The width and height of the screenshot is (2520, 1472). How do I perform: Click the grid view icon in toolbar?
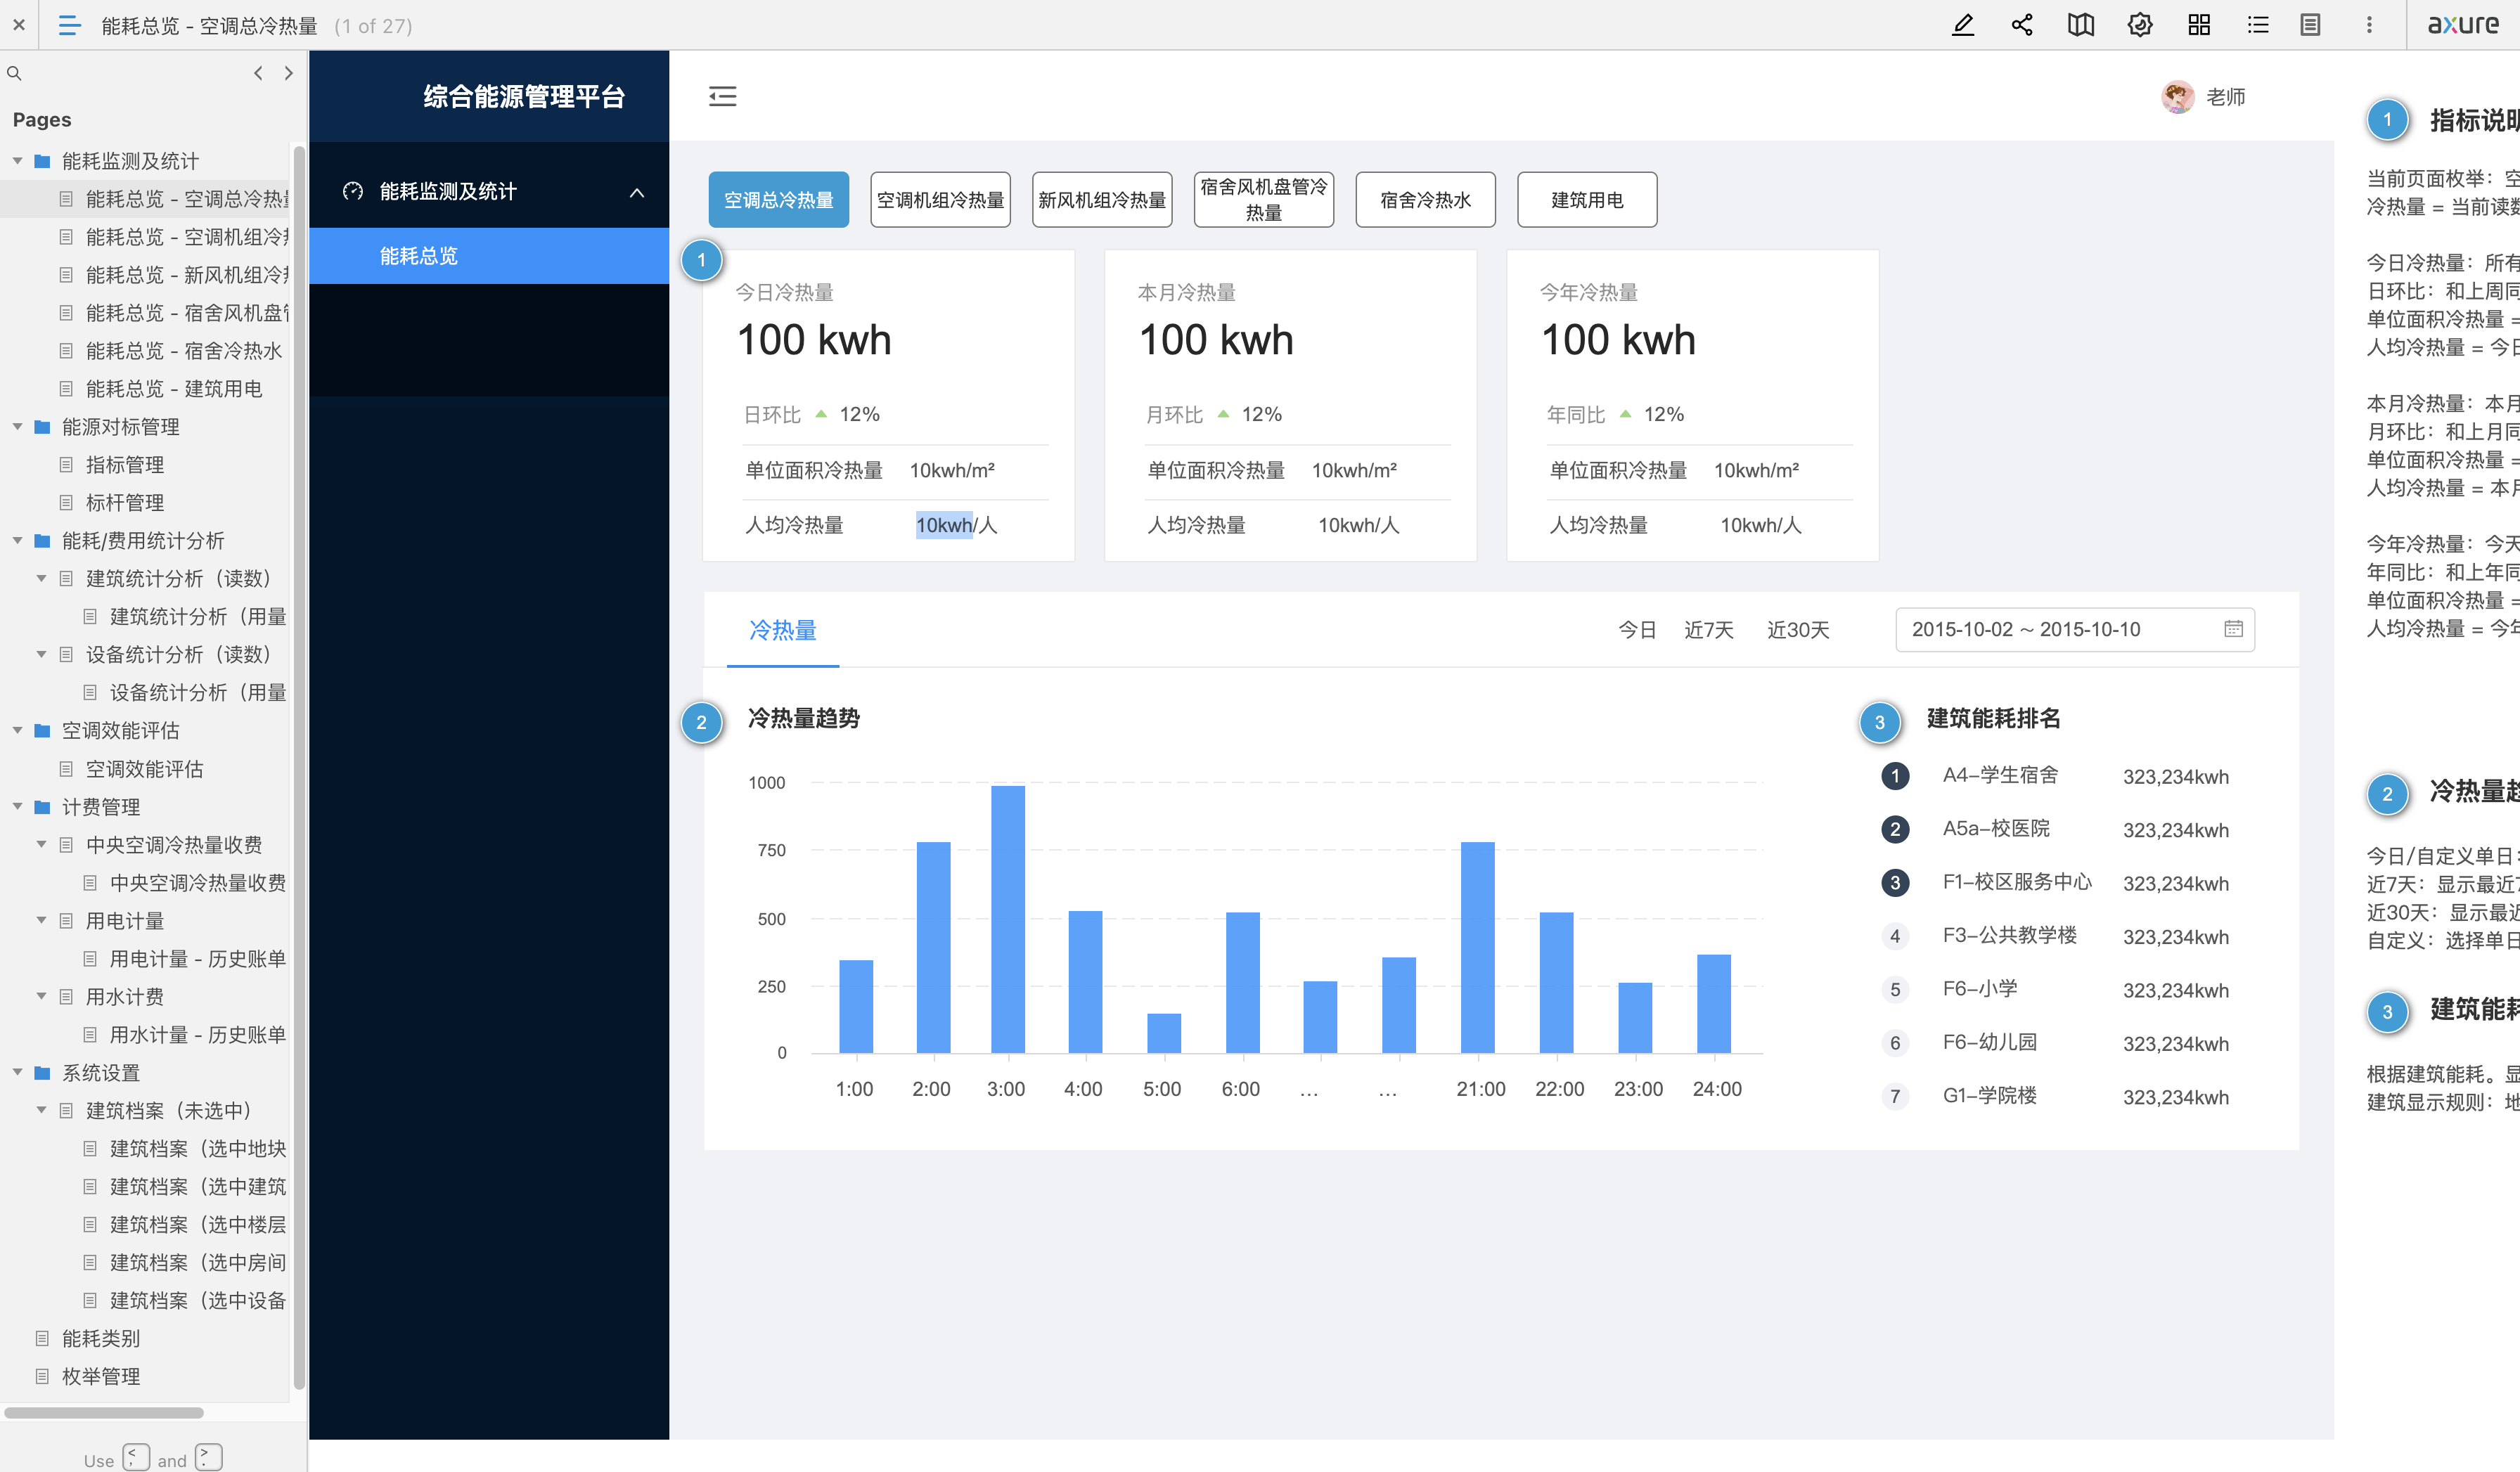coord(2198,25)
